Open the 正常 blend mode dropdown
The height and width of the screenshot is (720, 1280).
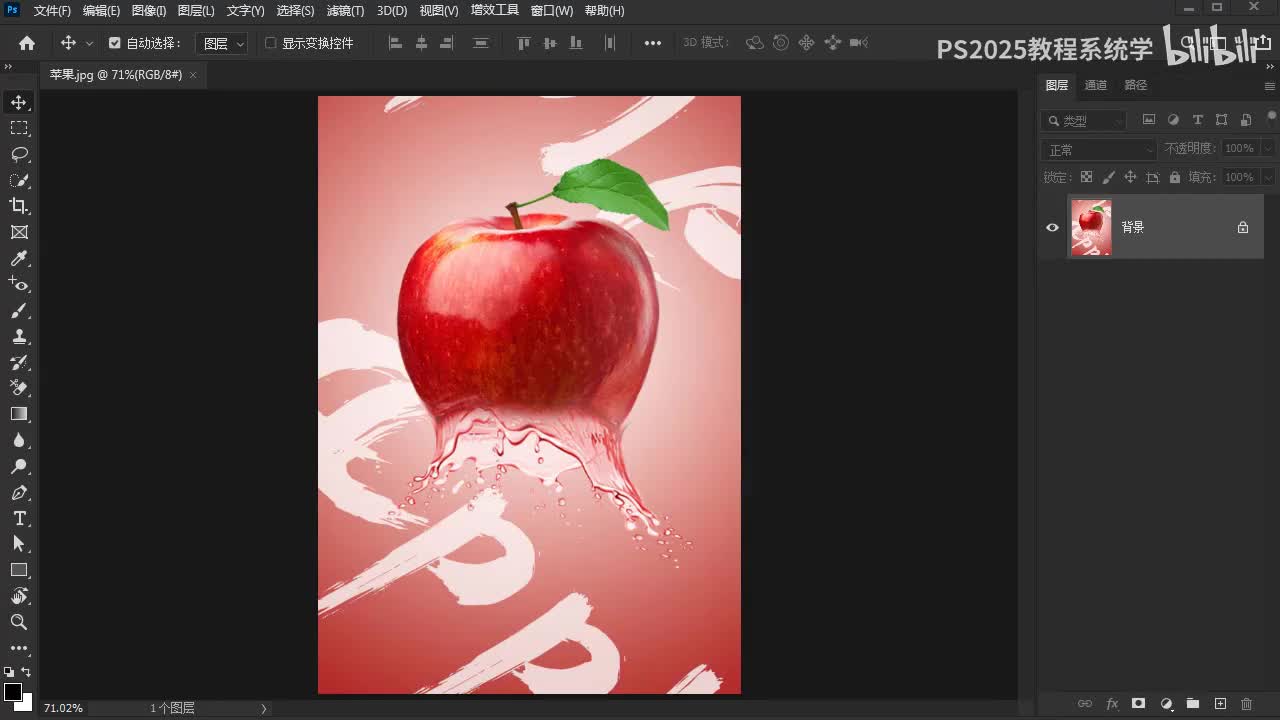click(x=1098, y=149)
